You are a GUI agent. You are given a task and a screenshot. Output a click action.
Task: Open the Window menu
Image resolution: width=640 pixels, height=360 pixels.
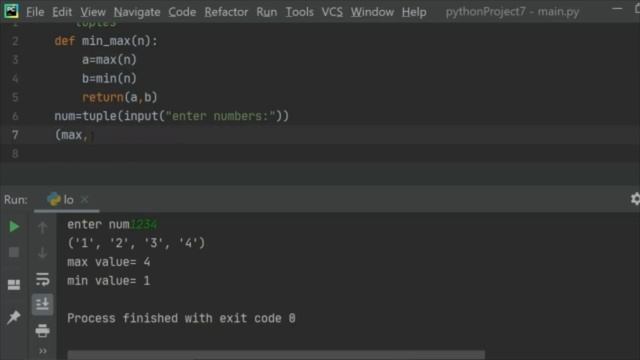tap(372, 12)
